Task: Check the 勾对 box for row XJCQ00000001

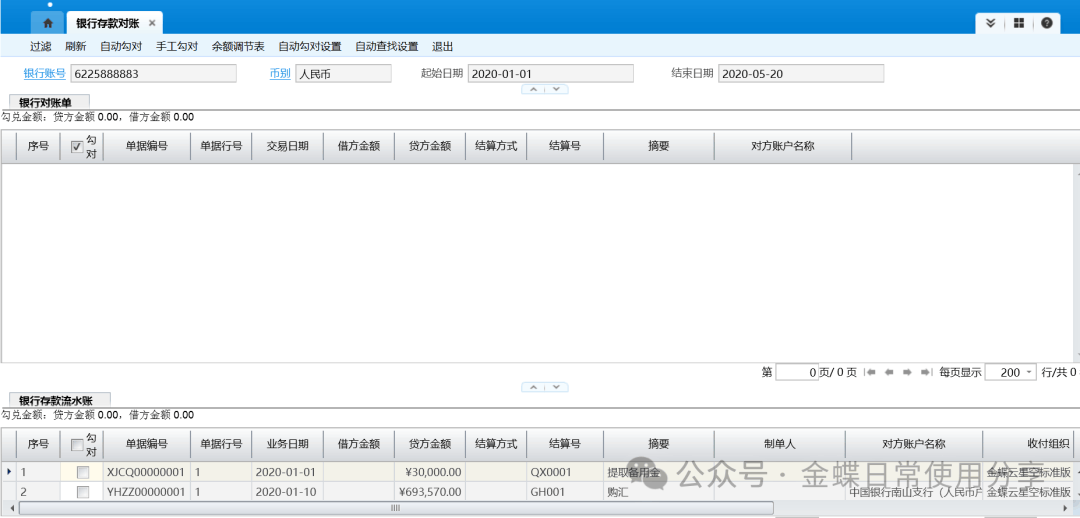Action: 83,472
